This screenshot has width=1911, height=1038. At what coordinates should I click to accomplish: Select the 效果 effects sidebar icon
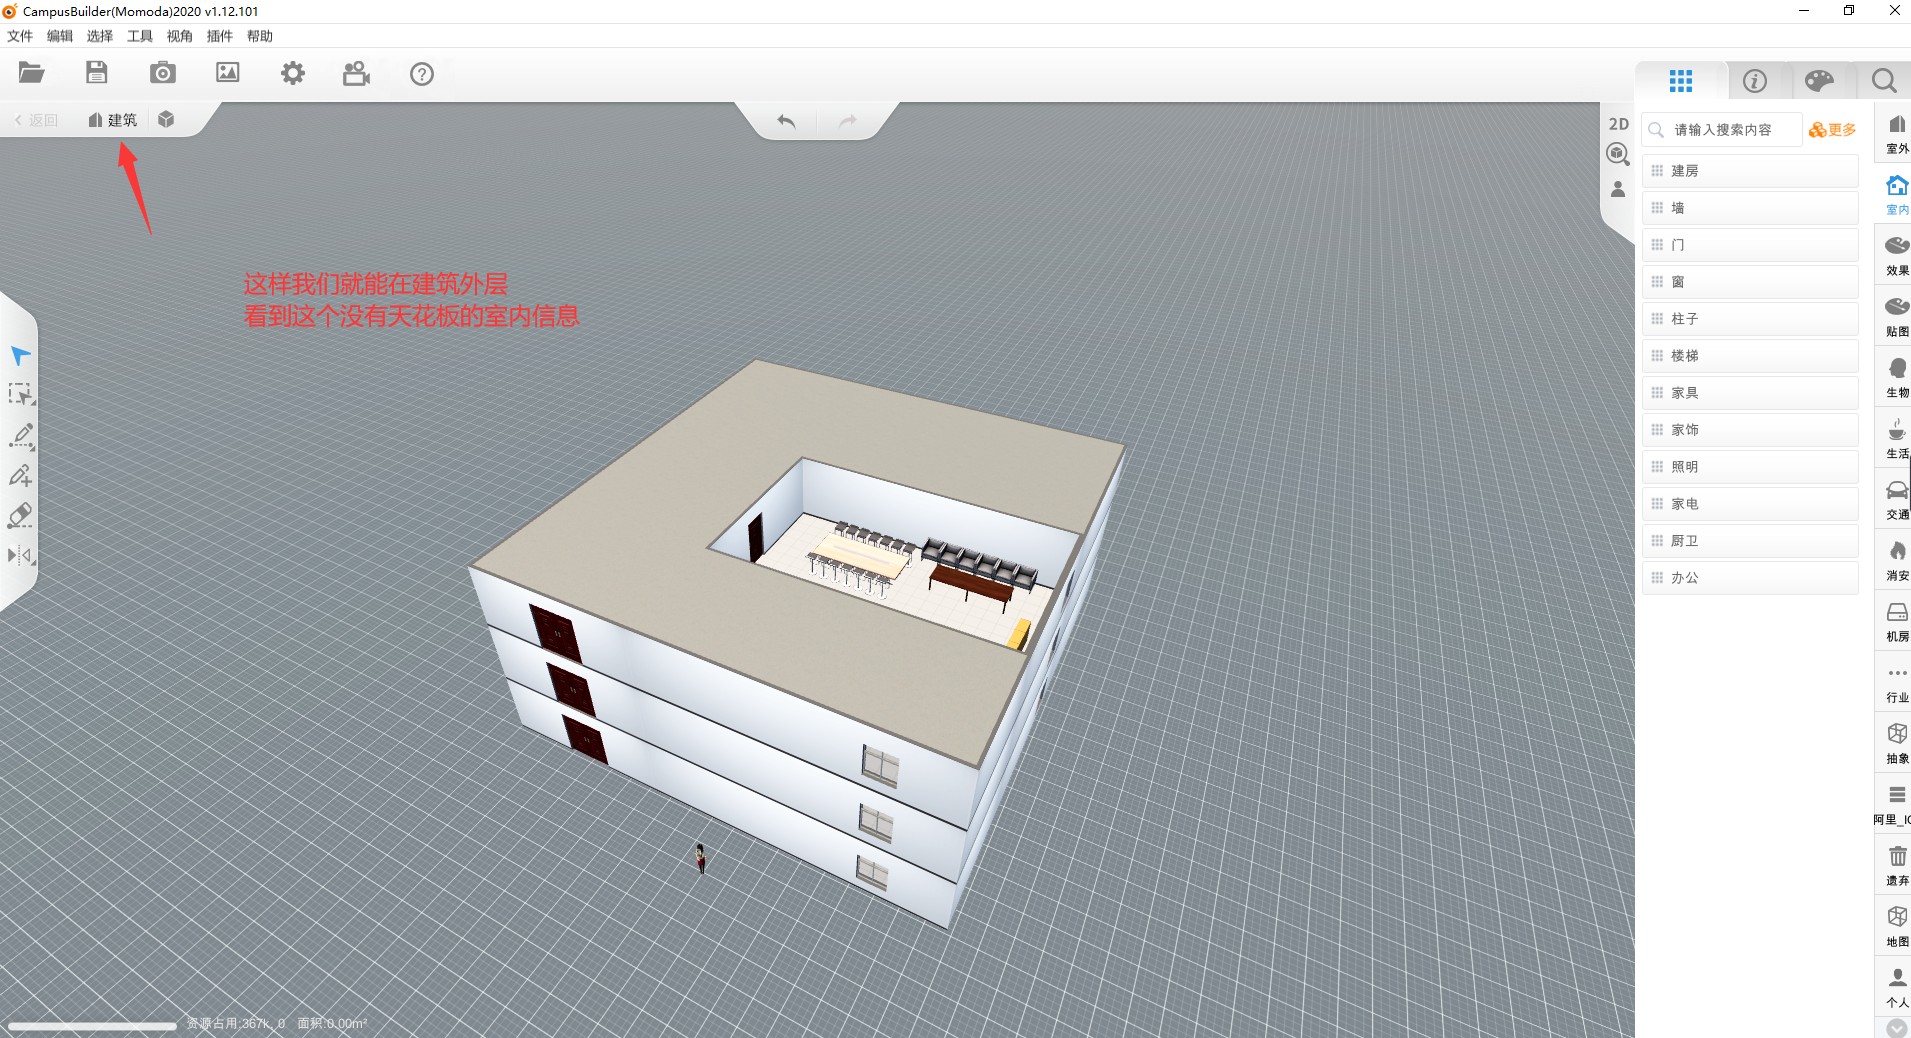1896,256
